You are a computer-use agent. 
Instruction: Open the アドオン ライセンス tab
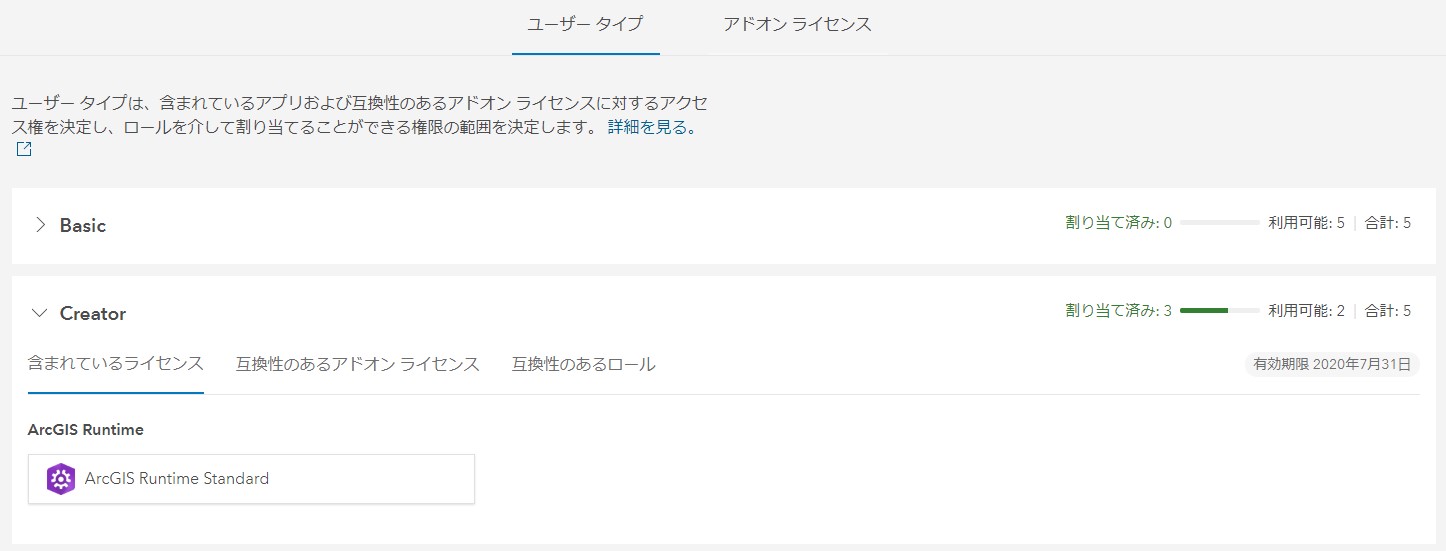pyautogui.click(x=797, y=24)
